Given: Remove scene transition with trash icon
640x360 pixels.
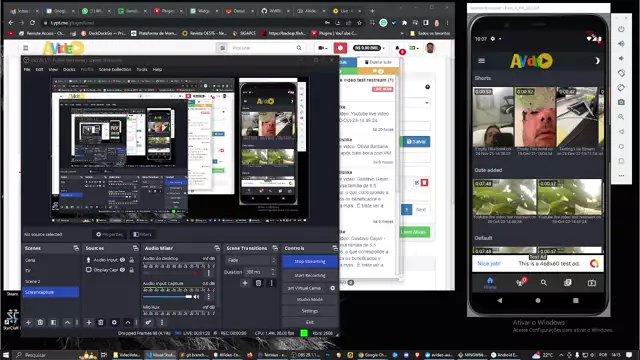Looking at the screenshot, I should click(x=258, y=283).
